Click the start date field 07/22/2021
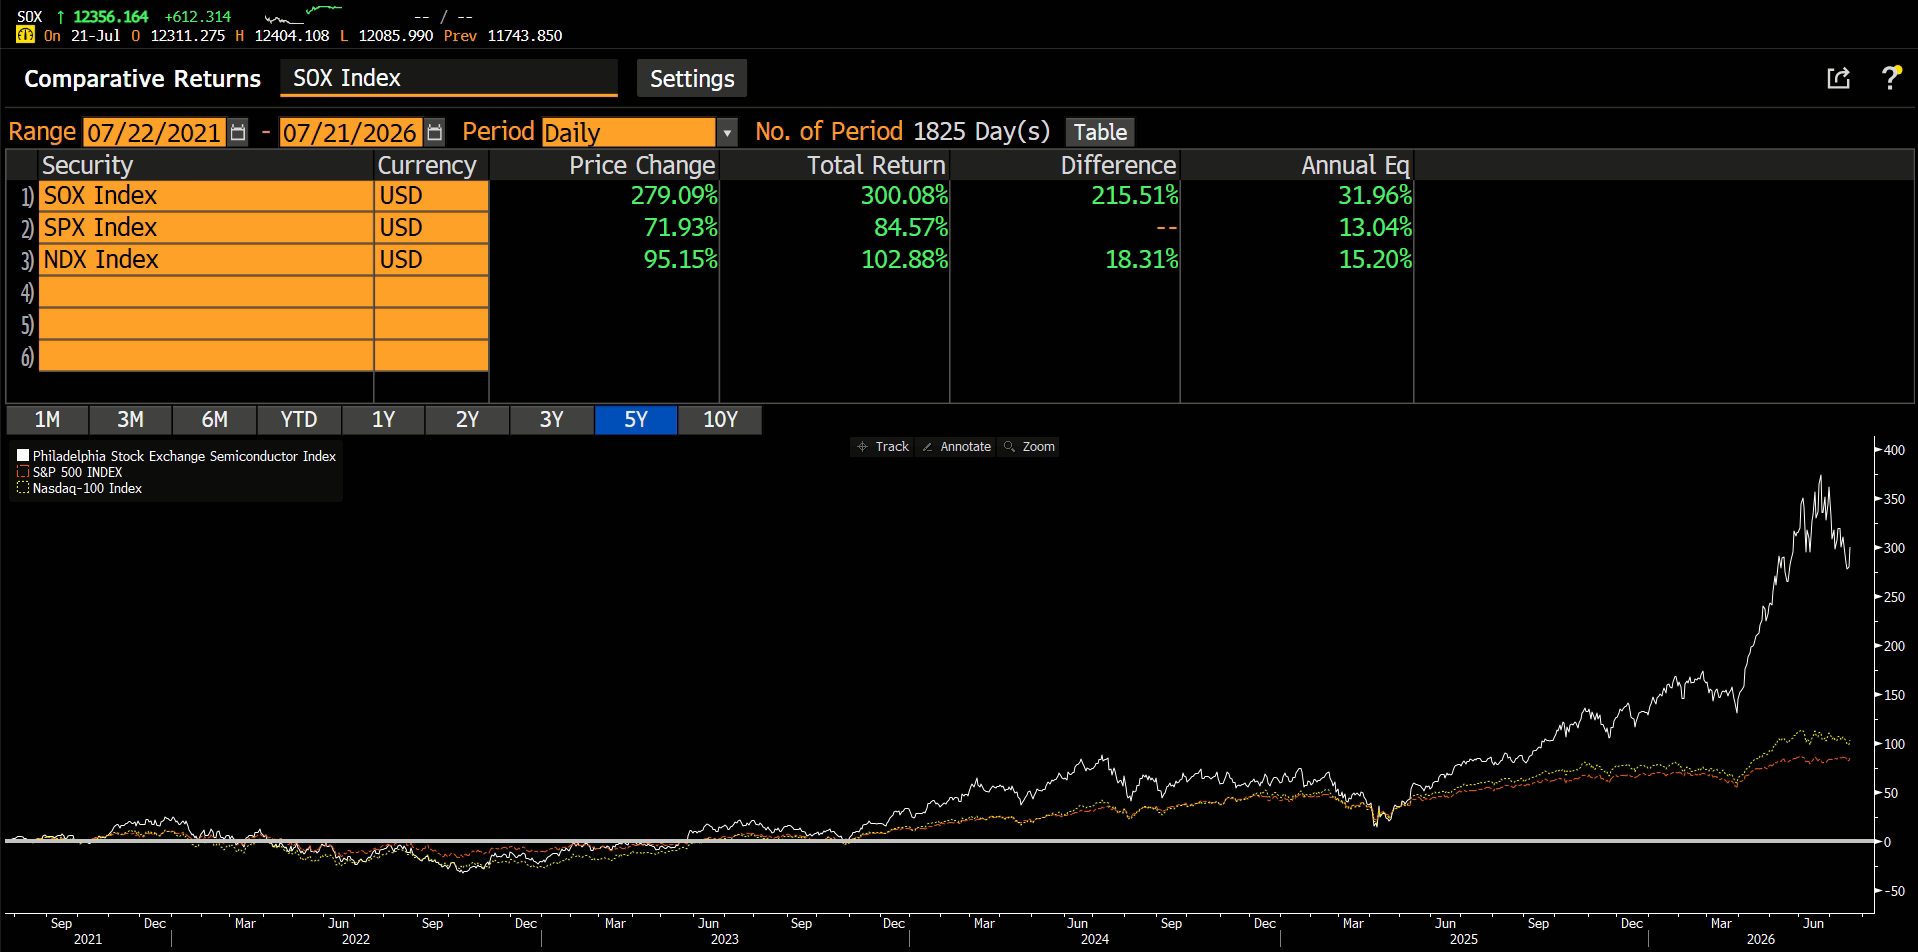 [x=153, y=132]
